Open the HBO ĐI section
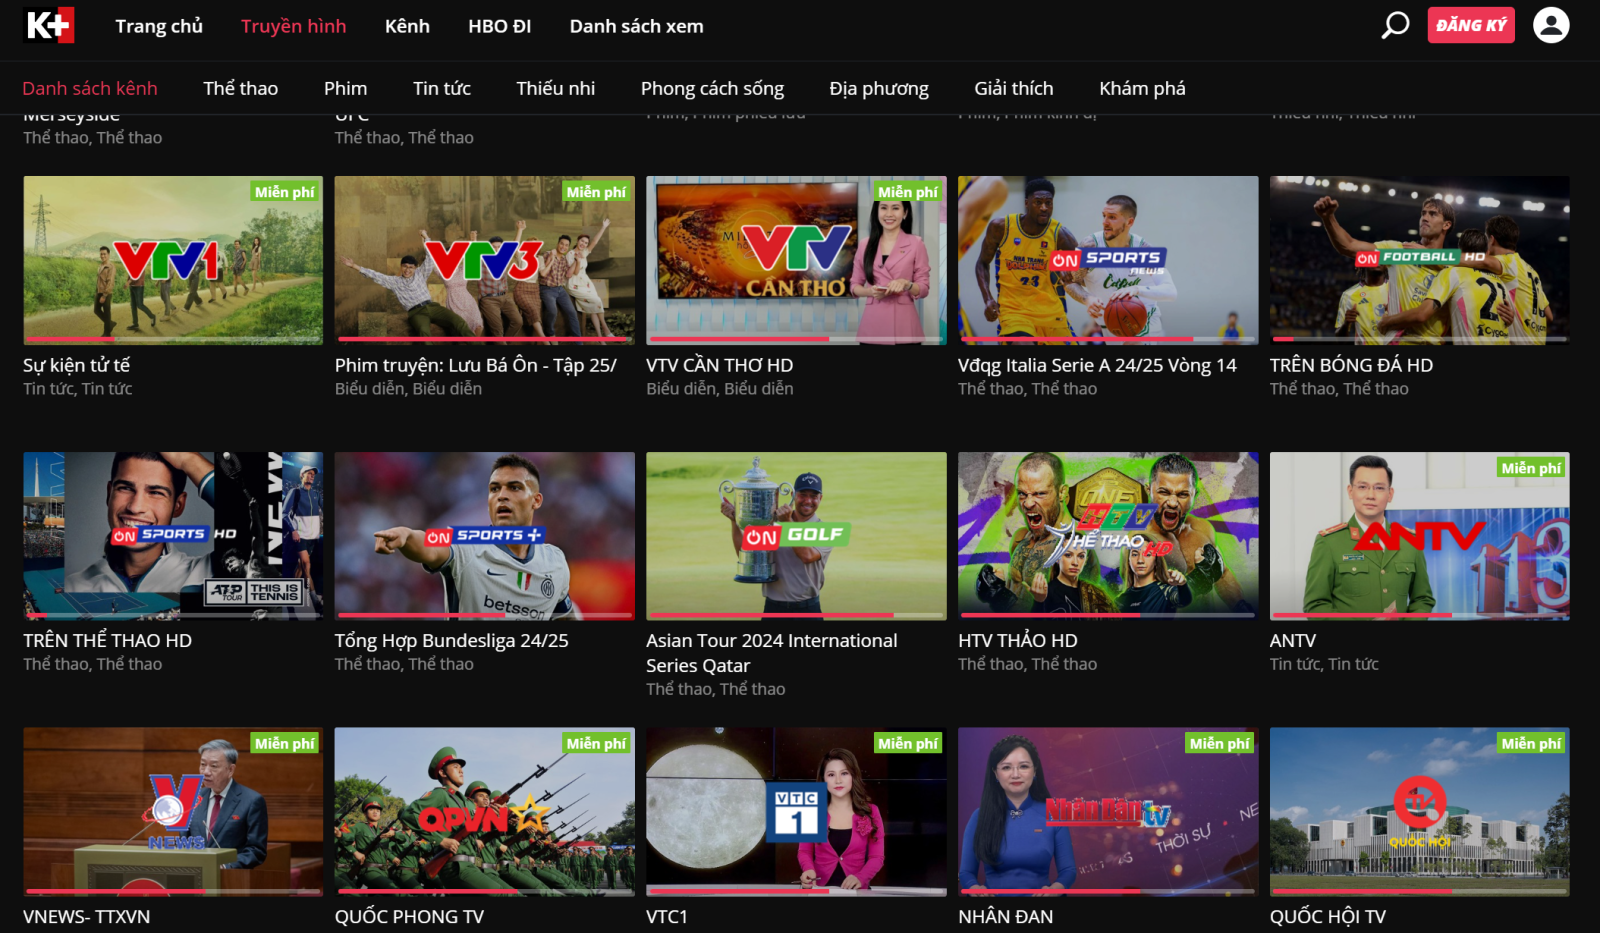Screen dimensions: 1600x933 pyautogui.click(x=499, y=27)
